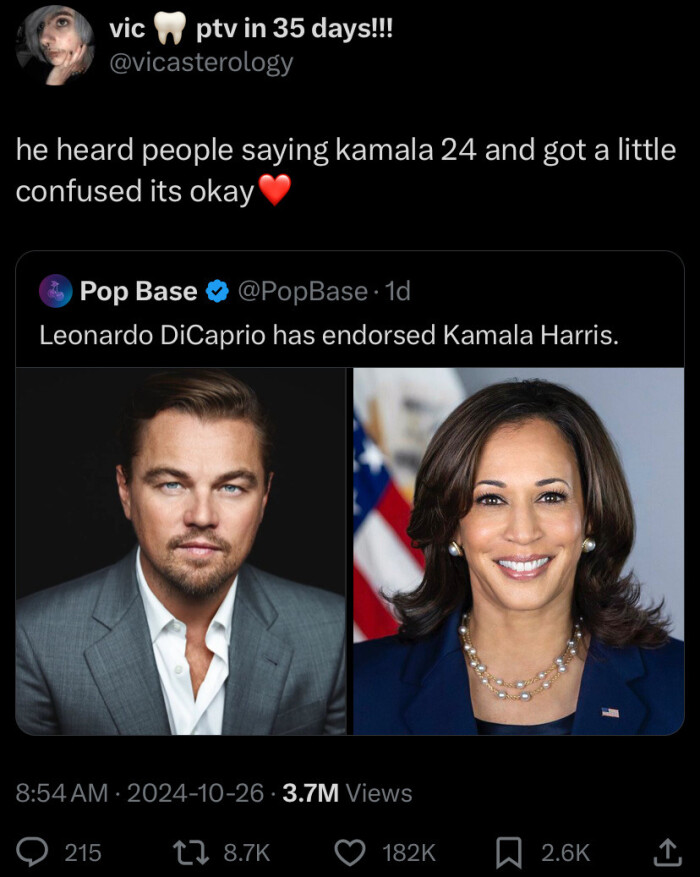Open the 8:54 AM timestamp
Viewport: 700px width, 877px height.
(61, 793)
